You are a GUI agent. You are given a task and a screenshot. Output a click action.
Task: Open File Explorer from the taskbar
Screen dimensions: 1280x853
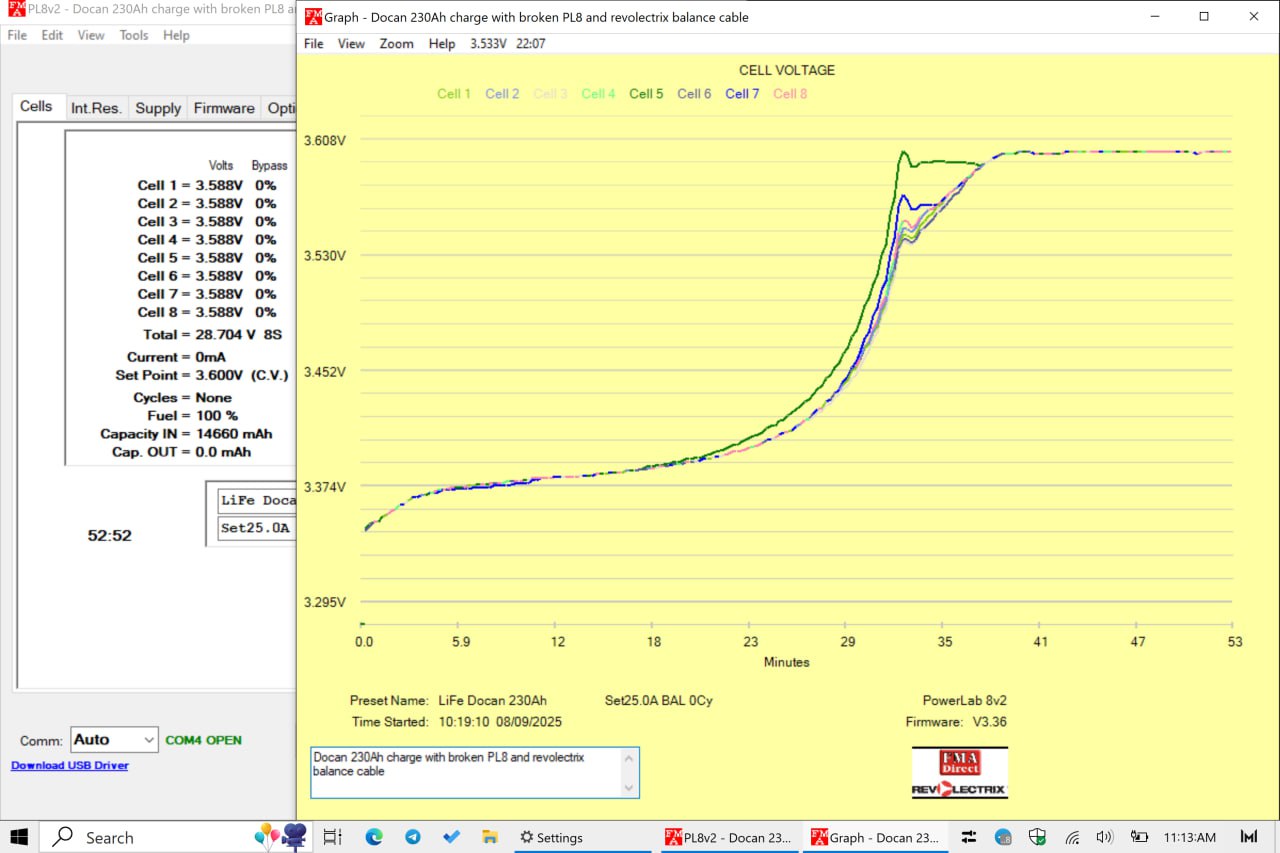pos(490,837)
